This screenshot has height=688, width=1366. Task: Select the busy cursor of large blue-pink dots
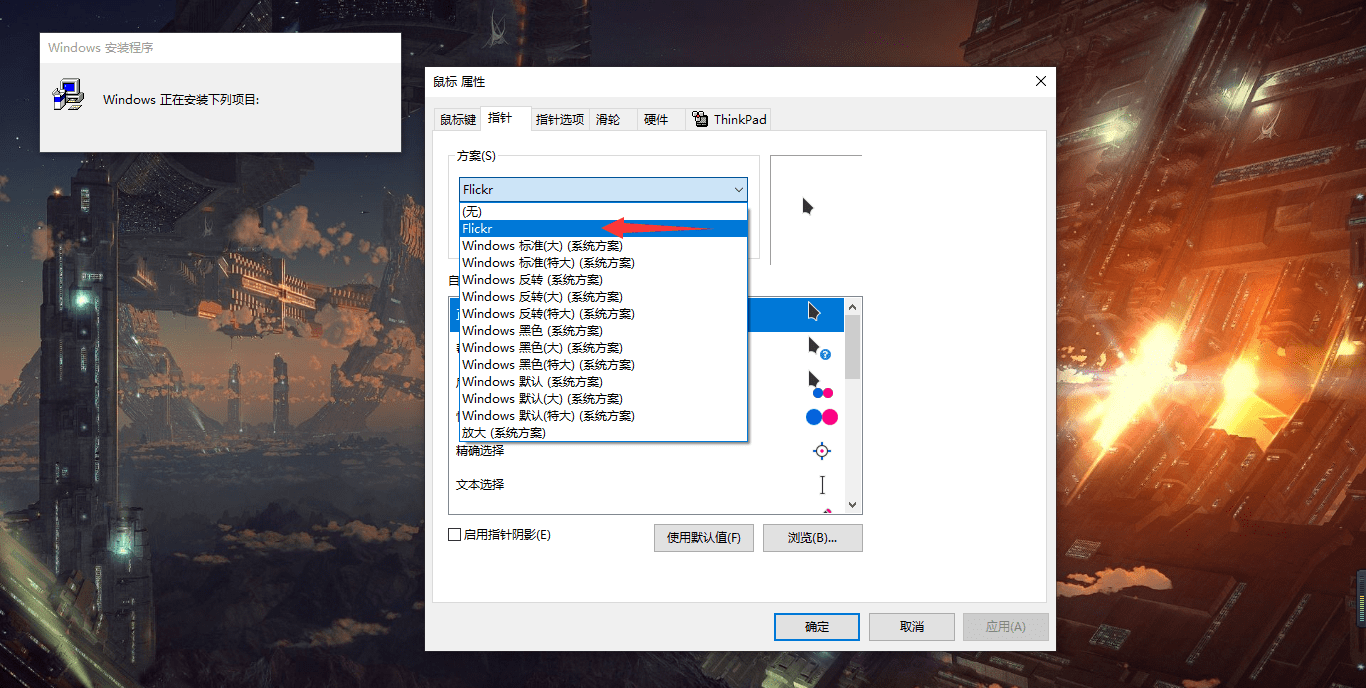[822, 417]
